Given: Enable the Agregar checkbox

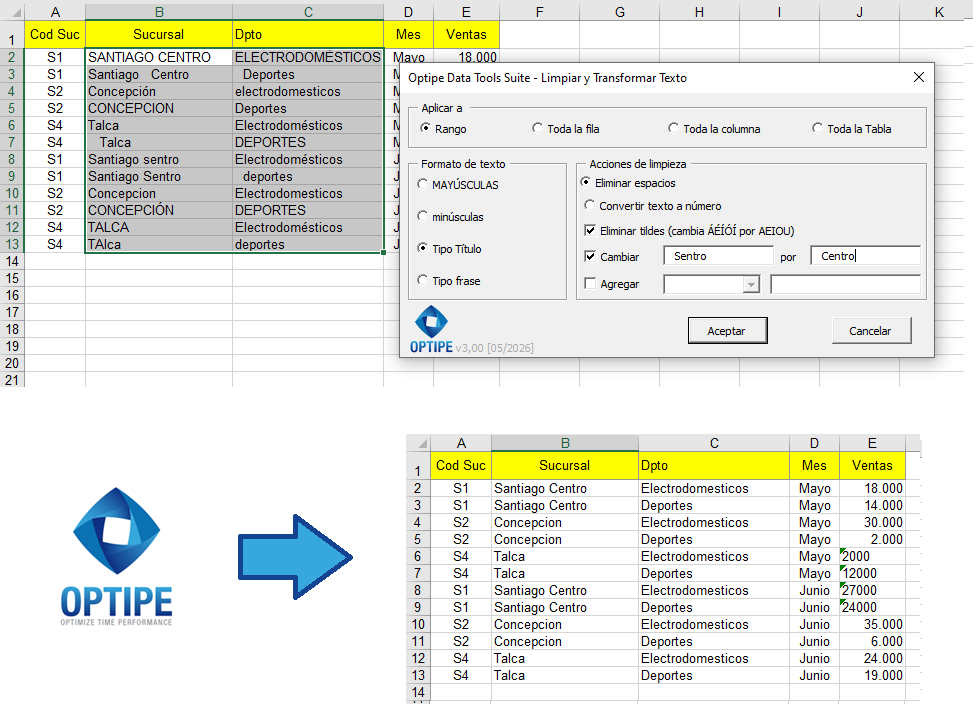Looking at the screenshot, I should (x=589, y=284).
